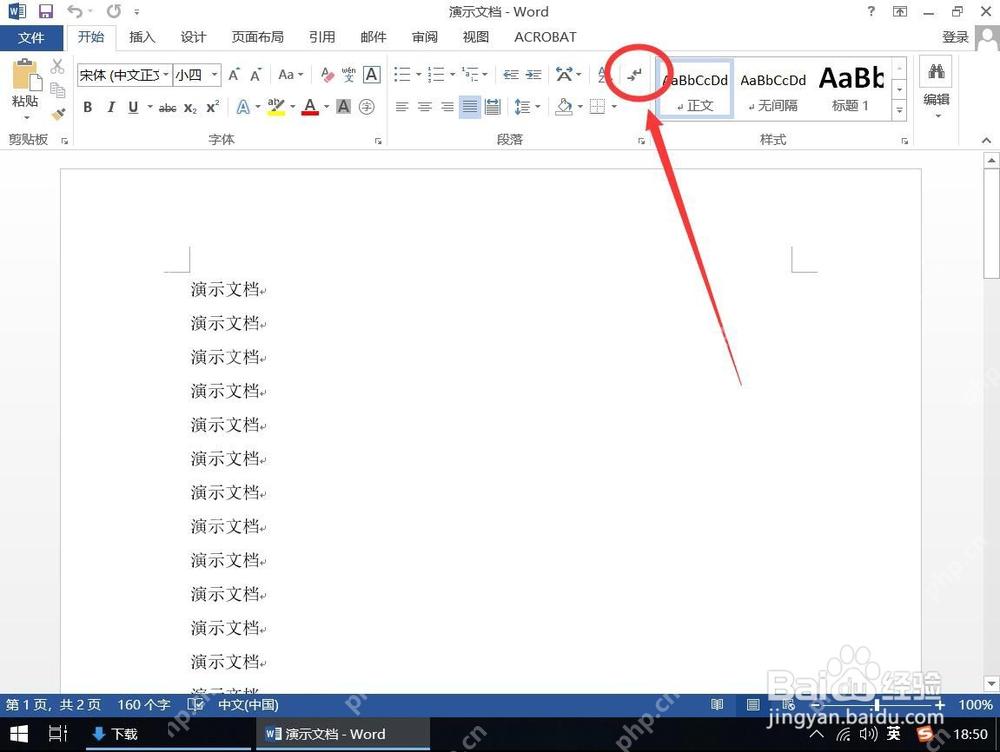Screen dimensions: 1000x752
Task: Click the word count 160 个字
Action: click(x=143, y=705)
